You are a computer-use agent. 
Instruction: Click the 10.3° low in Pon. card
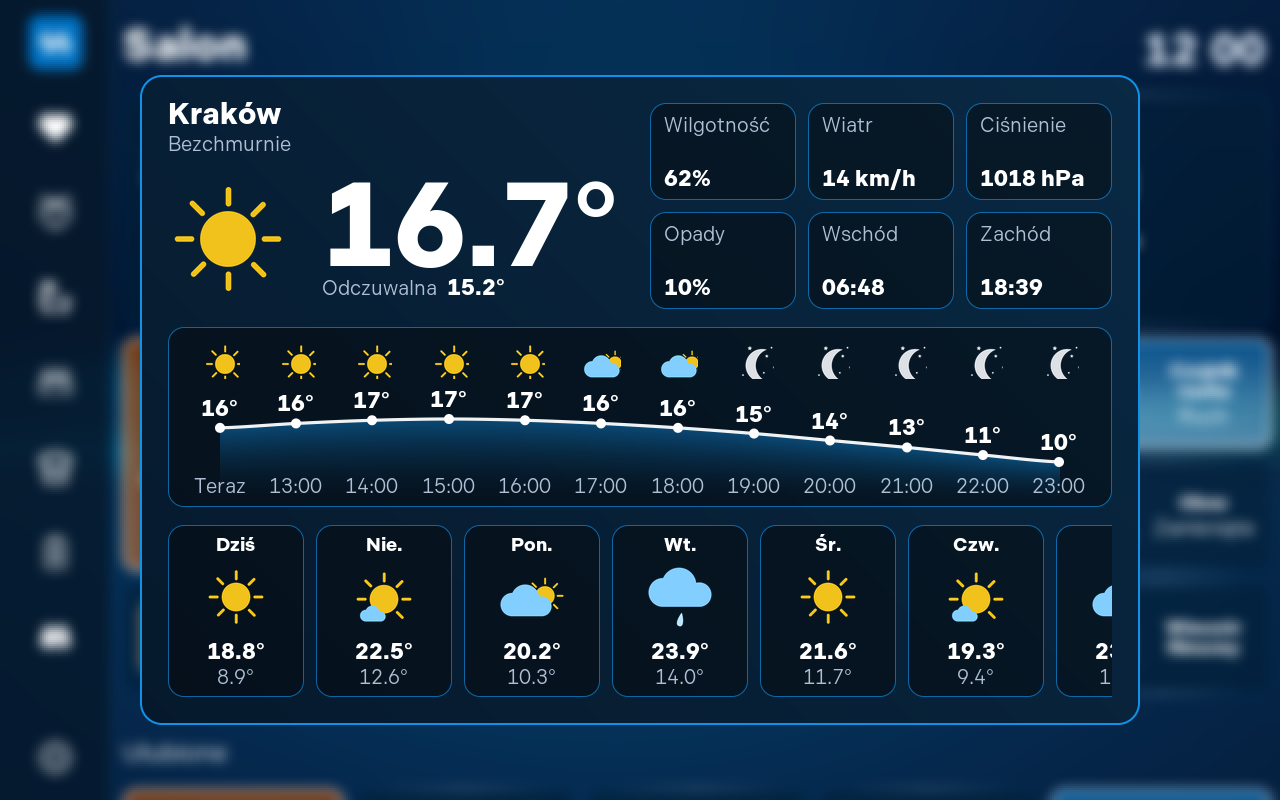tap(532, 677)
